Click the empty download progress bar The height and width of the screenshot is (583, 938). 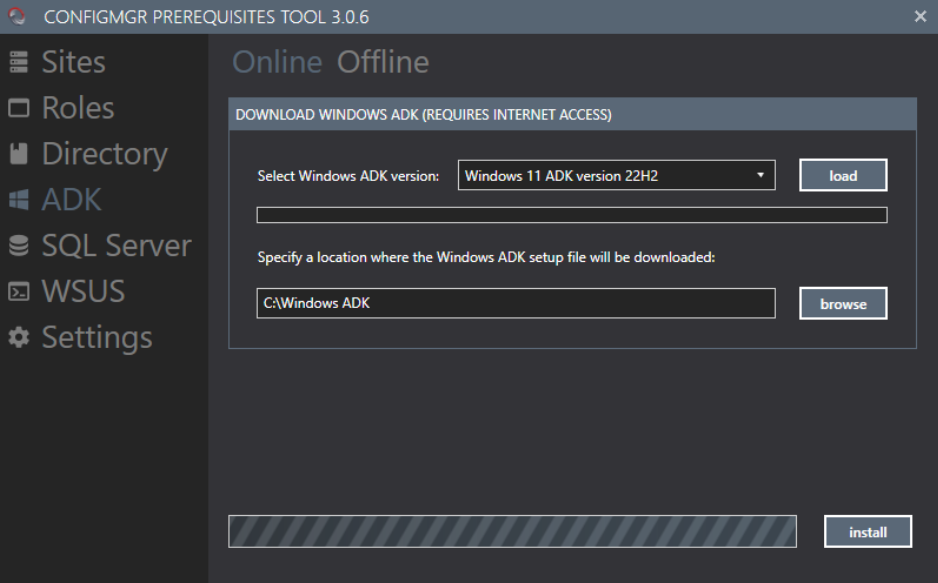point(571,215)
